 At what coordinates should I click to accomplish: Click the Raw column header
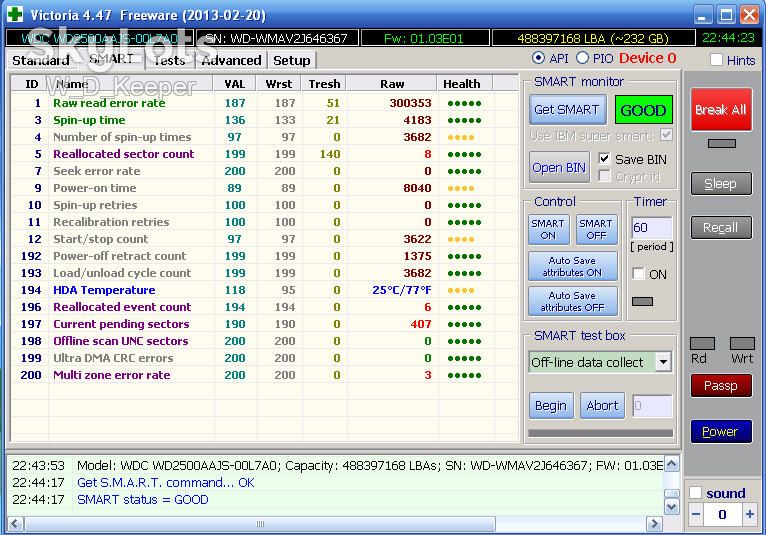tap(392, 84)
